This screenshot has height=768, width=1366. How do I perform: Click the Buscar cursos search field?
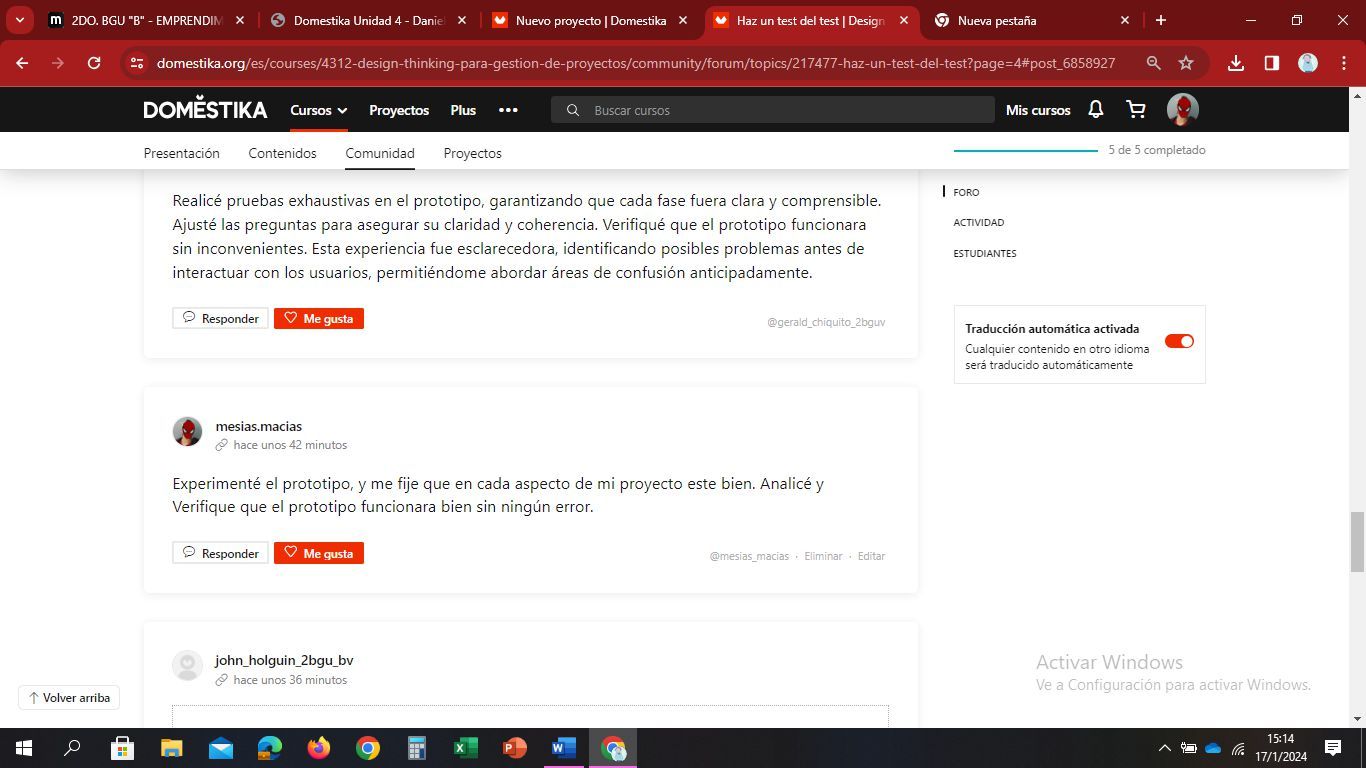pos(773,110)
